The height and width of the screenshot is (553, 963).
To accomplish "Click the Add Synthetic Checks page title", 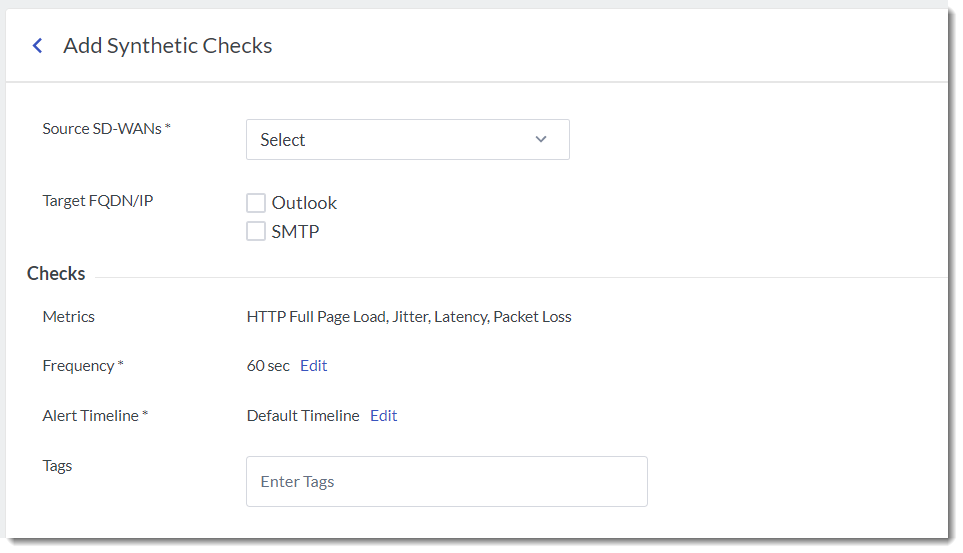I will 167,46.
